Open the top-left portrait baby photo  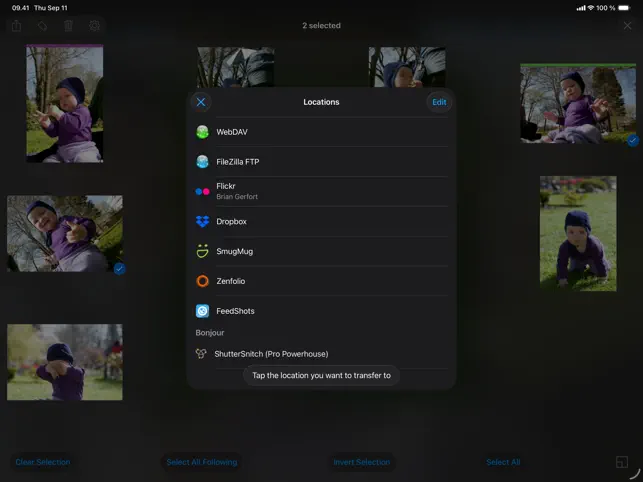coord(65,104)
